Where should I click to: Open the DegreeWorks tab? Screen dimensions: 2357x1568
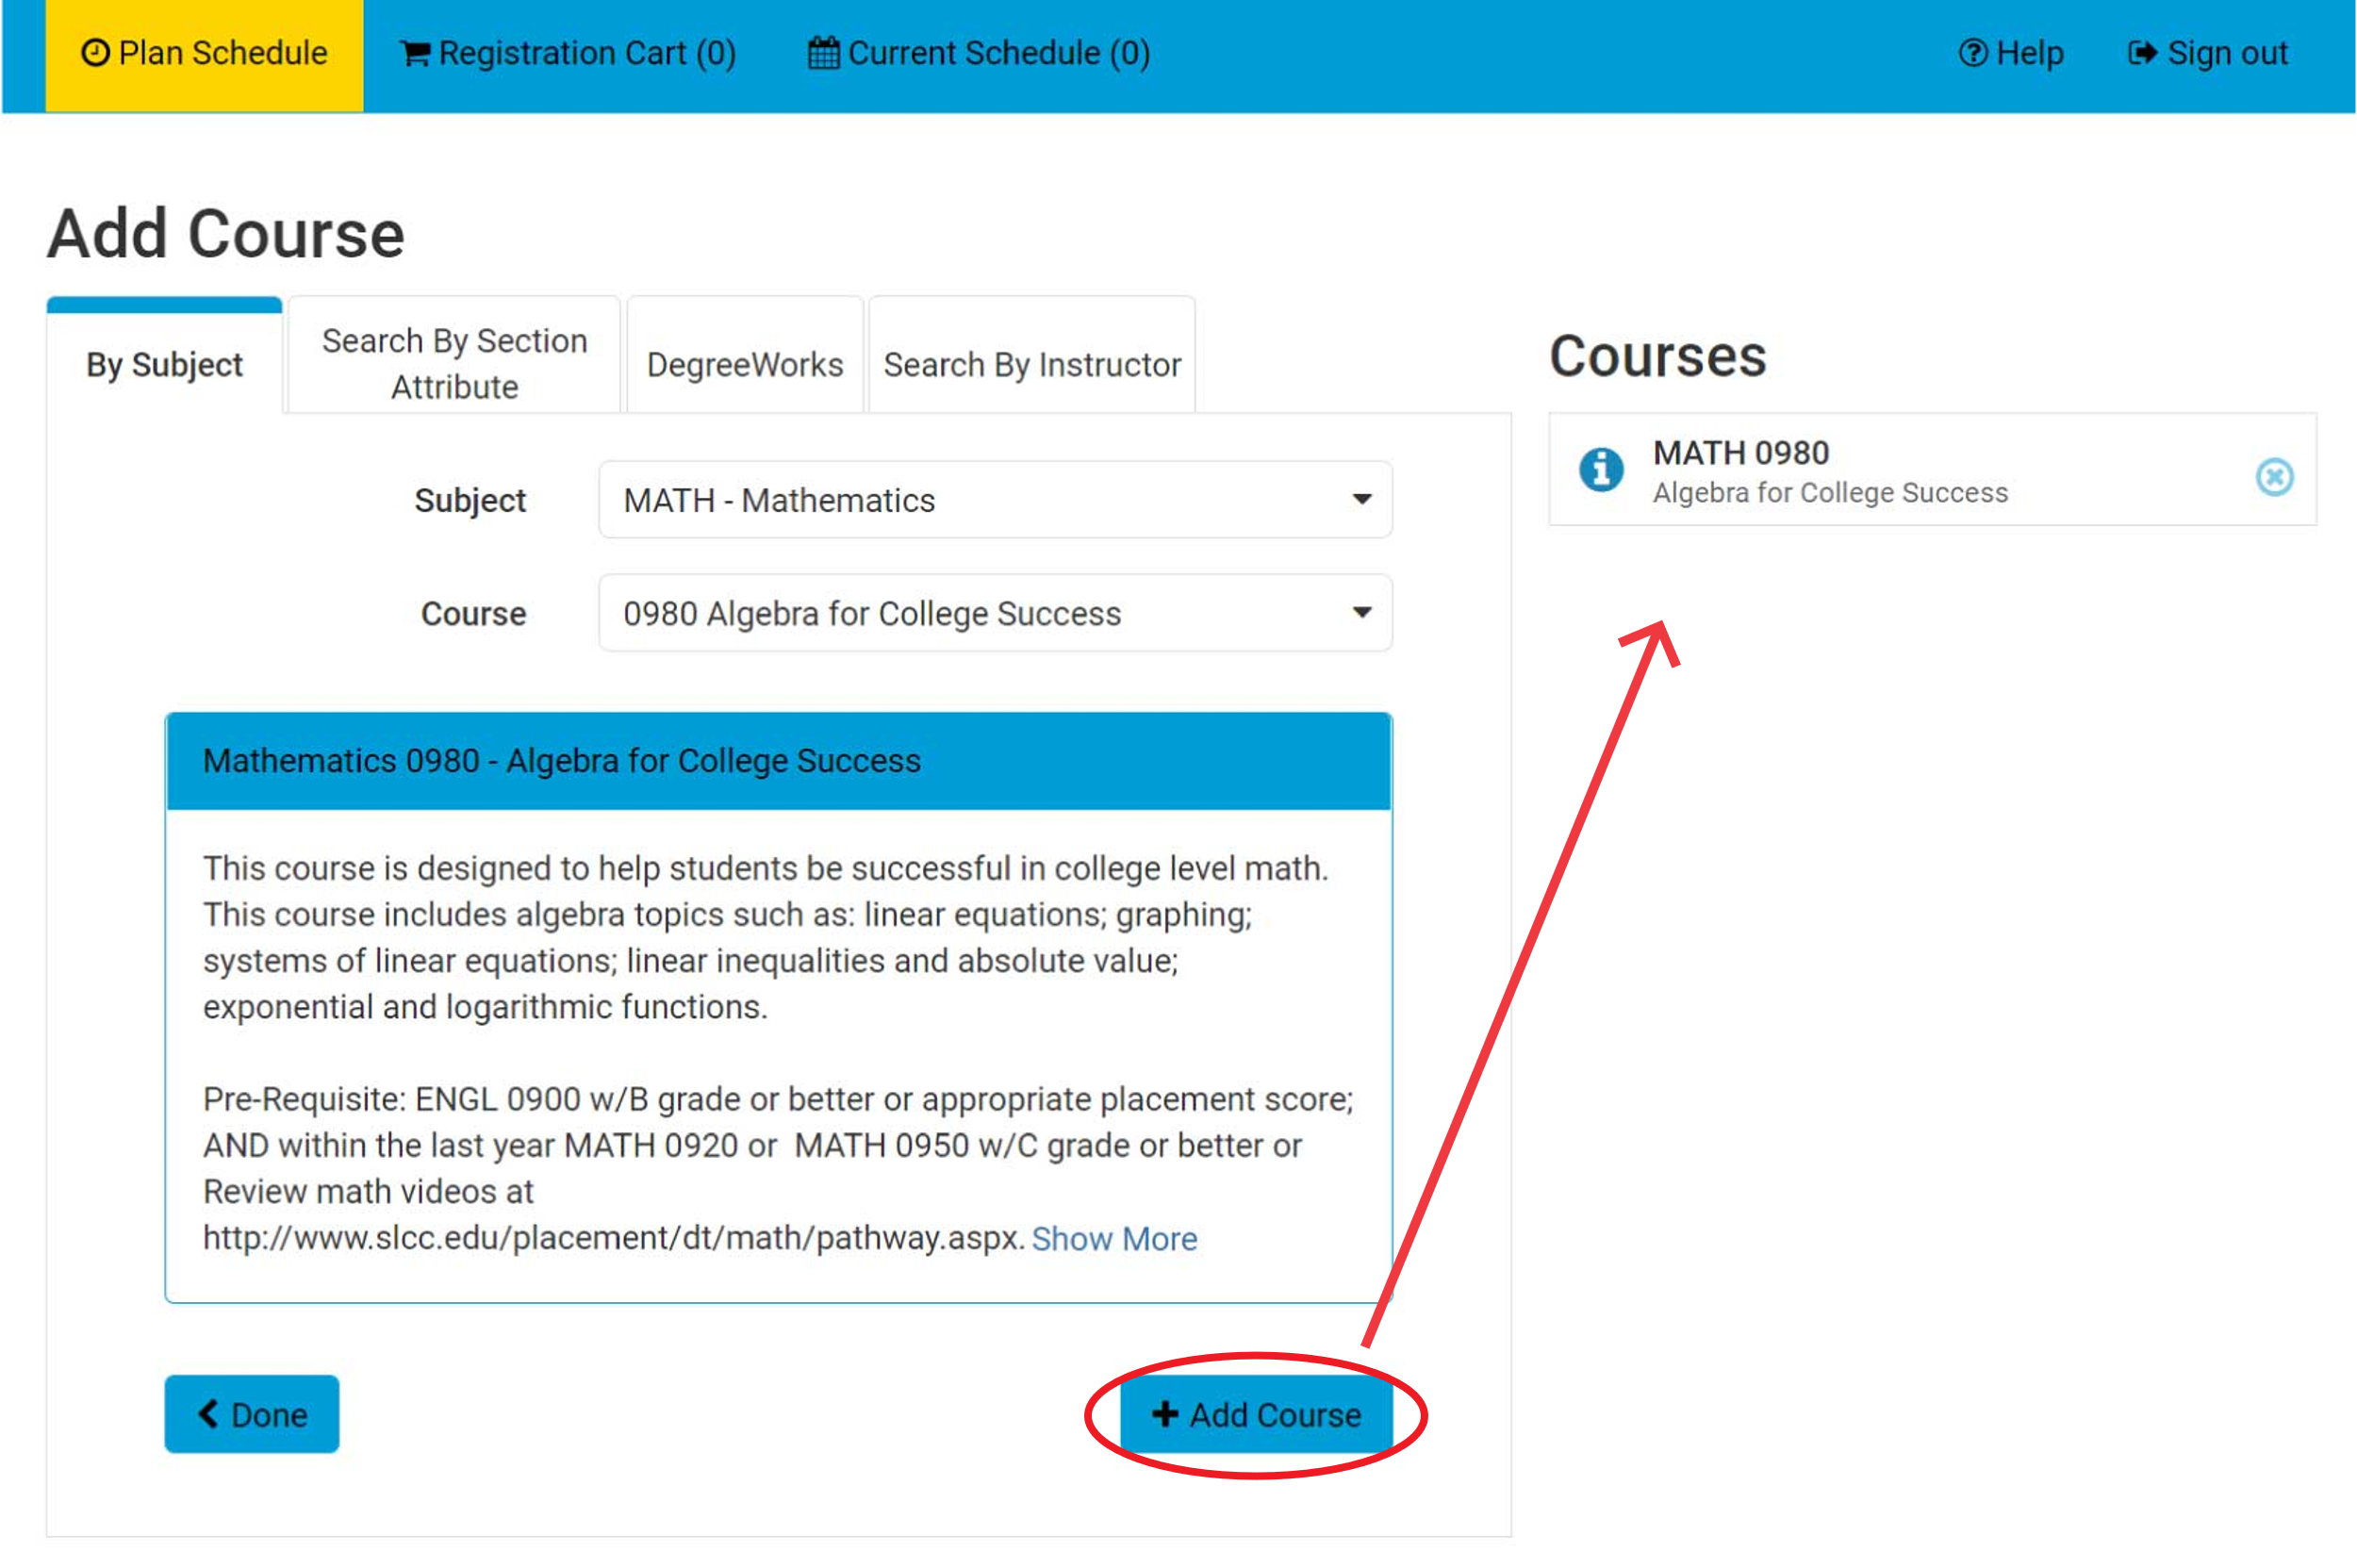(x=745, y=365)
